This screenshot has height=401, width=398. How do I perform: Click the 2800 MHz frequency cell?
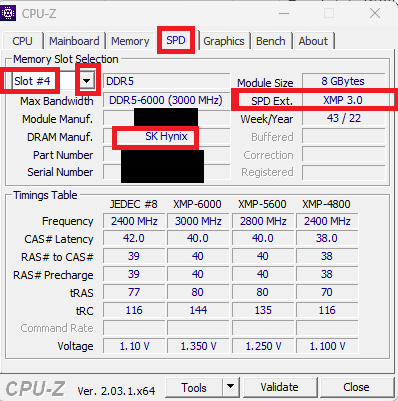[263, 221]
